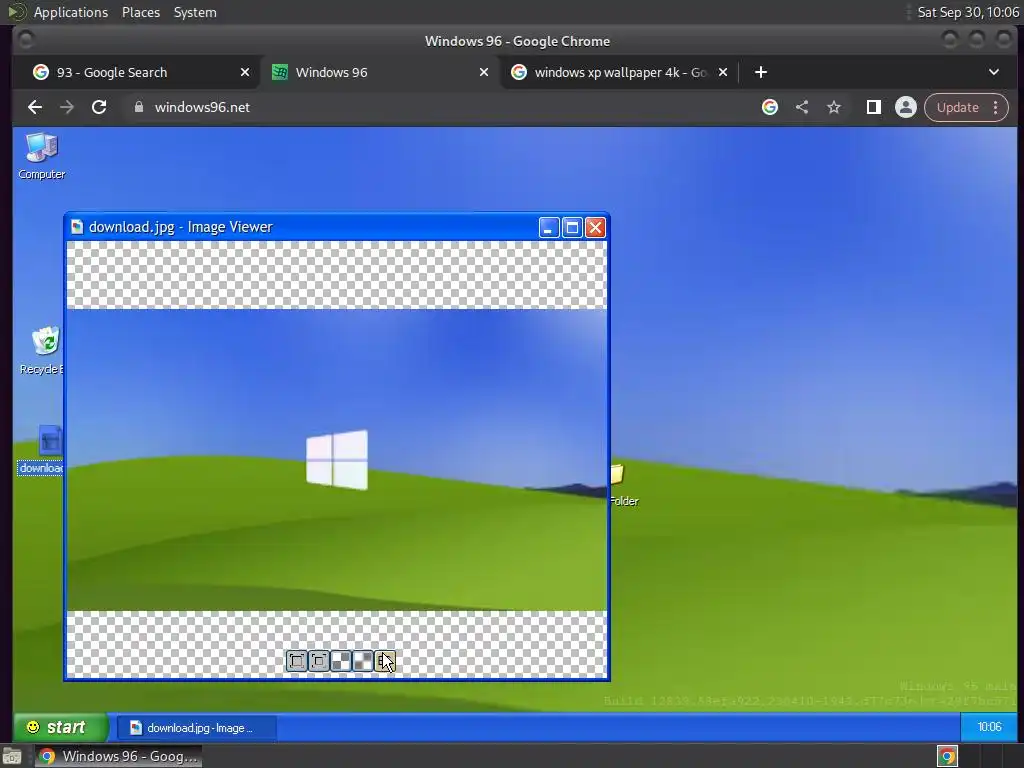Image resolution: width=1024 pixels, height=768 pixels.
Task: Click Windows 96 - Google Chrome taskbar entry
Action: [118, 756]
